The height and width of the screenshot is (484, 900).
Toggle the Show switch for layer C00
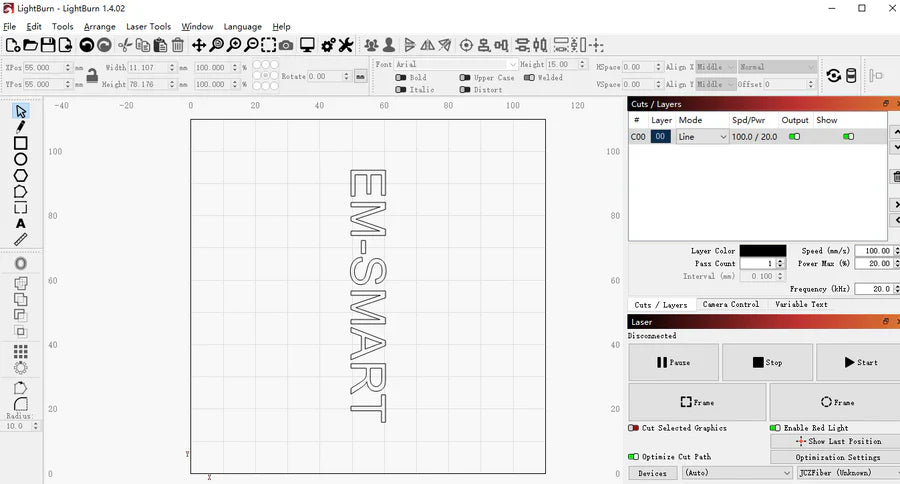point(848,137)
